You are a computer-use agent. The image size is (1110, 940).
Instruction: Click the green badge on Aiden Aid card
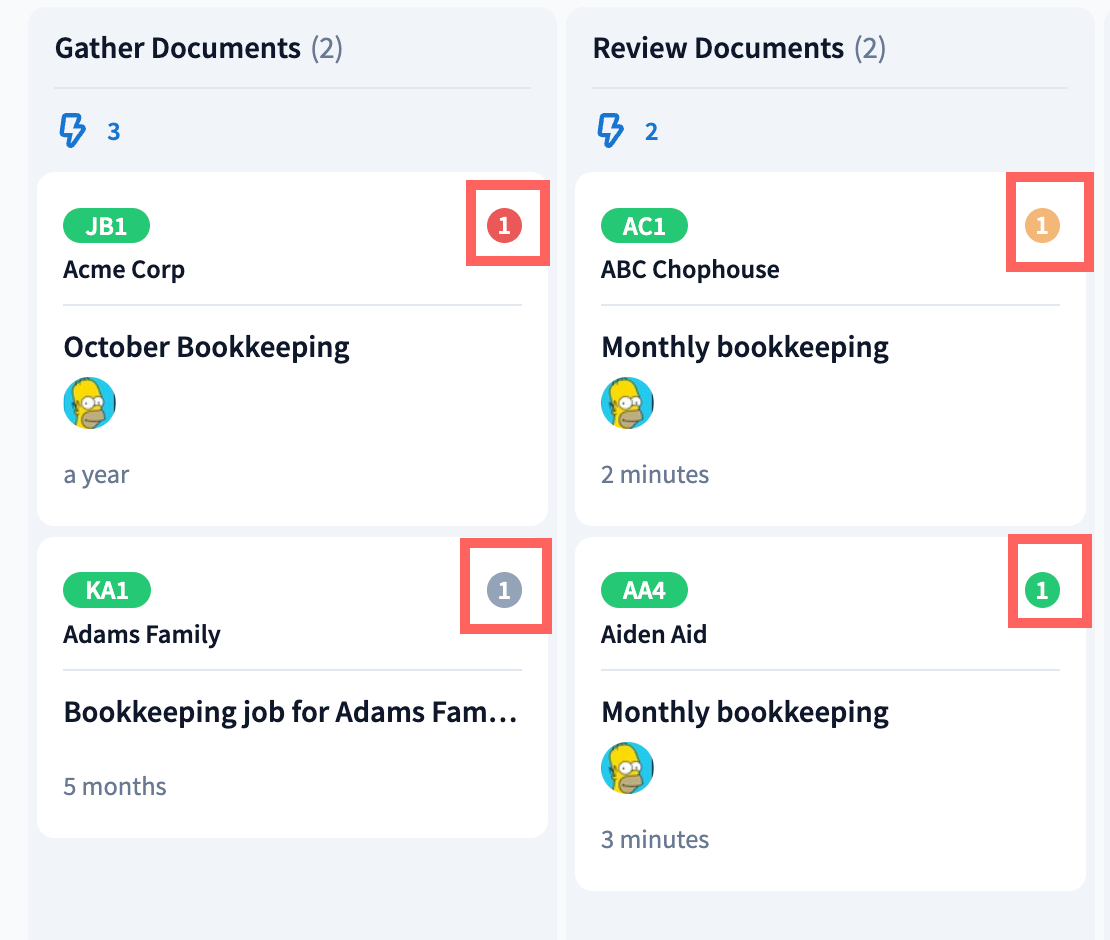coord(1041,591)
